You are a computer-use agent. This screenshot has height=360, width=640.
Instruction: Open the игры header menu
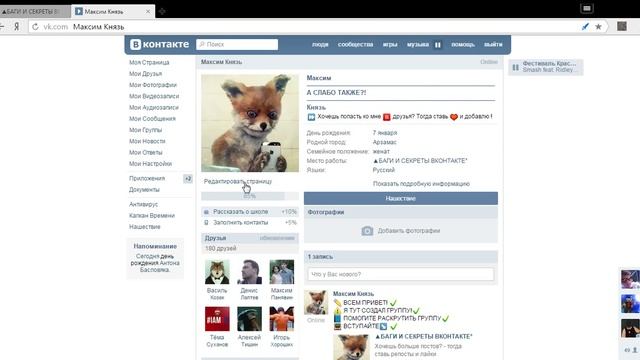coord(390,44)
